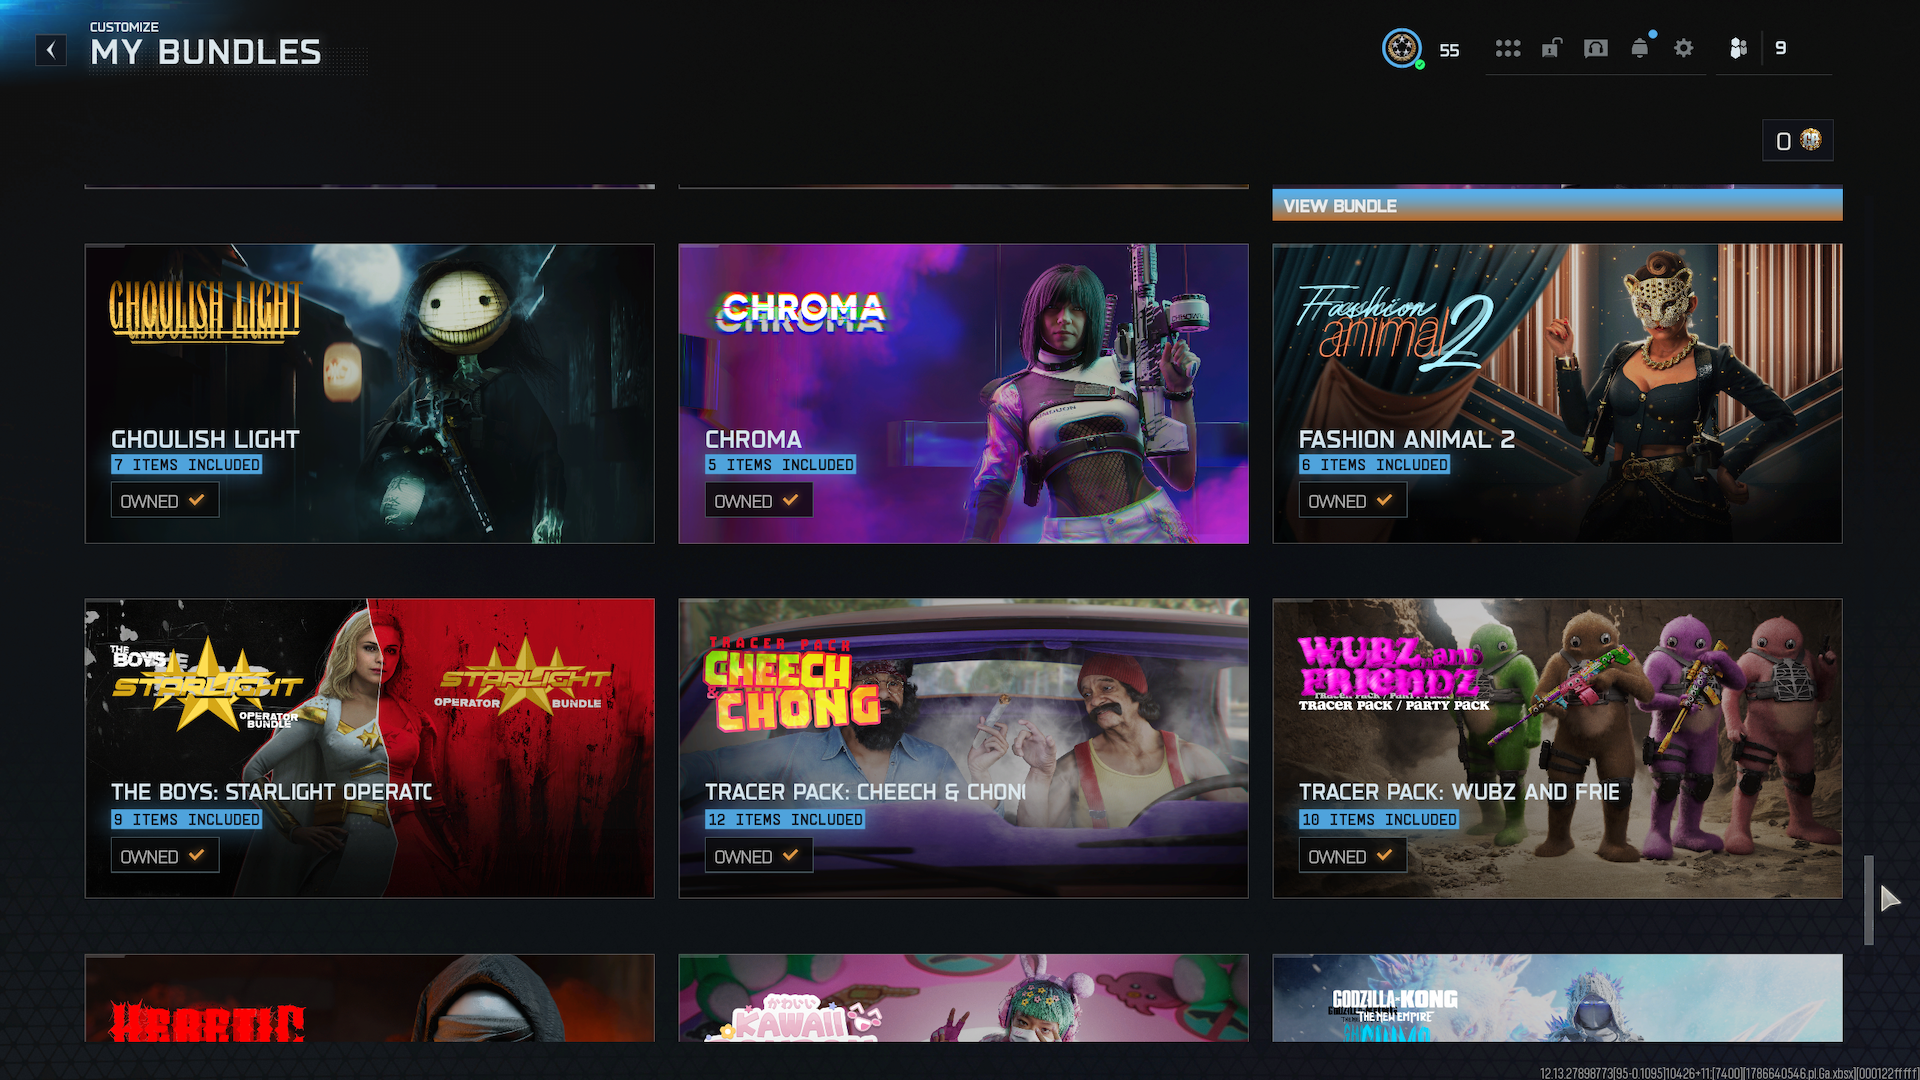Click the "5 Items Included" label

781,465
